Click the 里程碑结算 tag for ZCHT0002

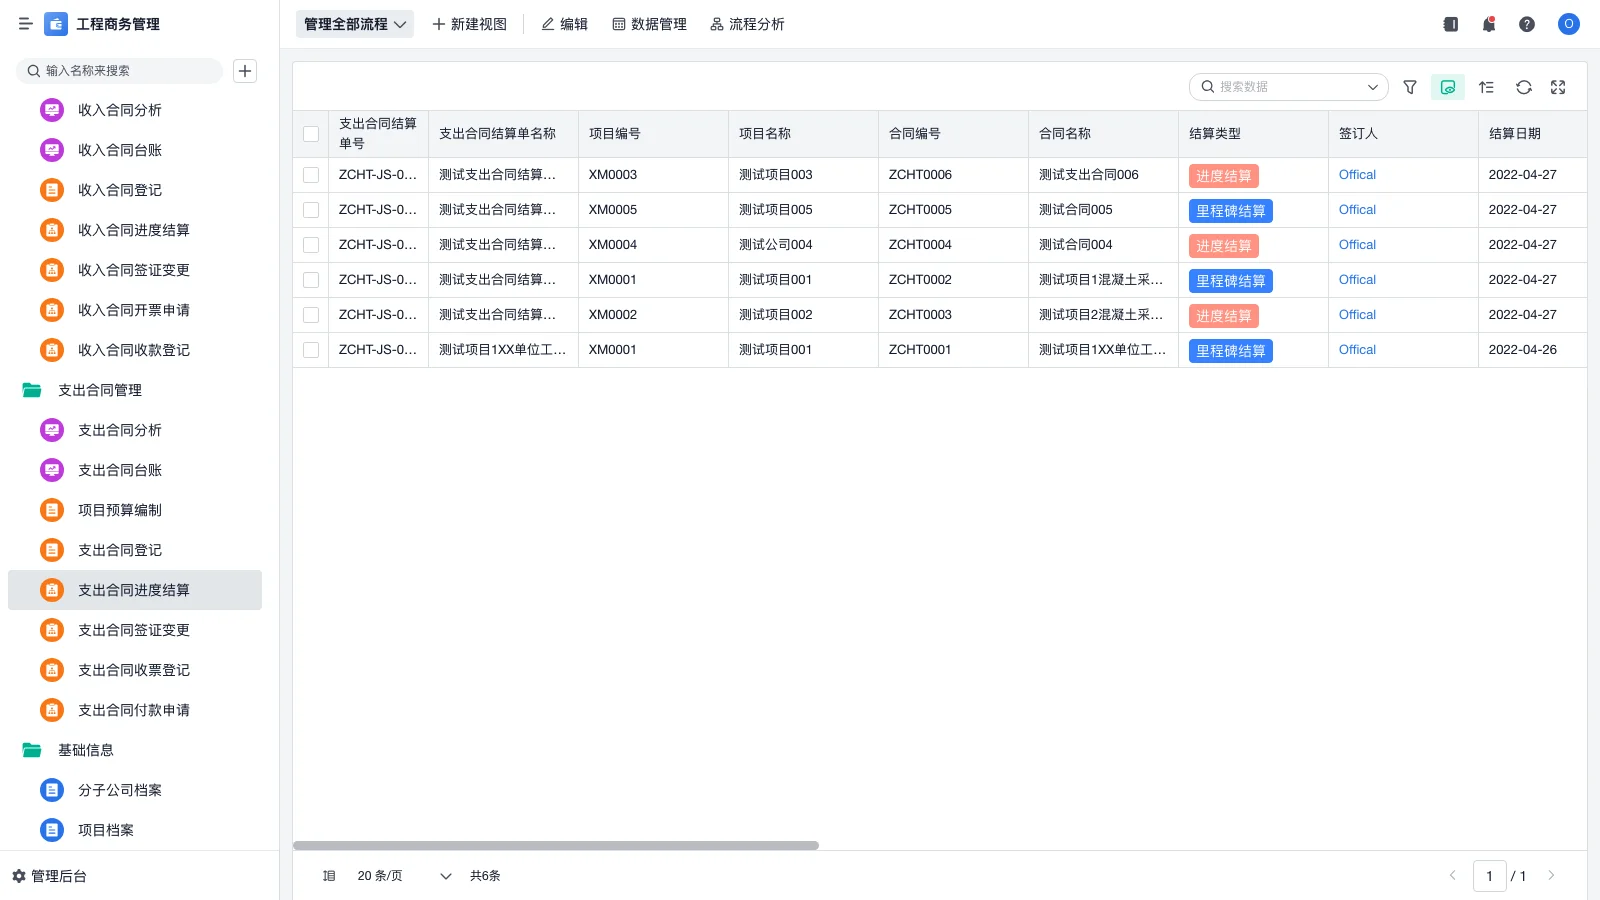(1230, 280)
